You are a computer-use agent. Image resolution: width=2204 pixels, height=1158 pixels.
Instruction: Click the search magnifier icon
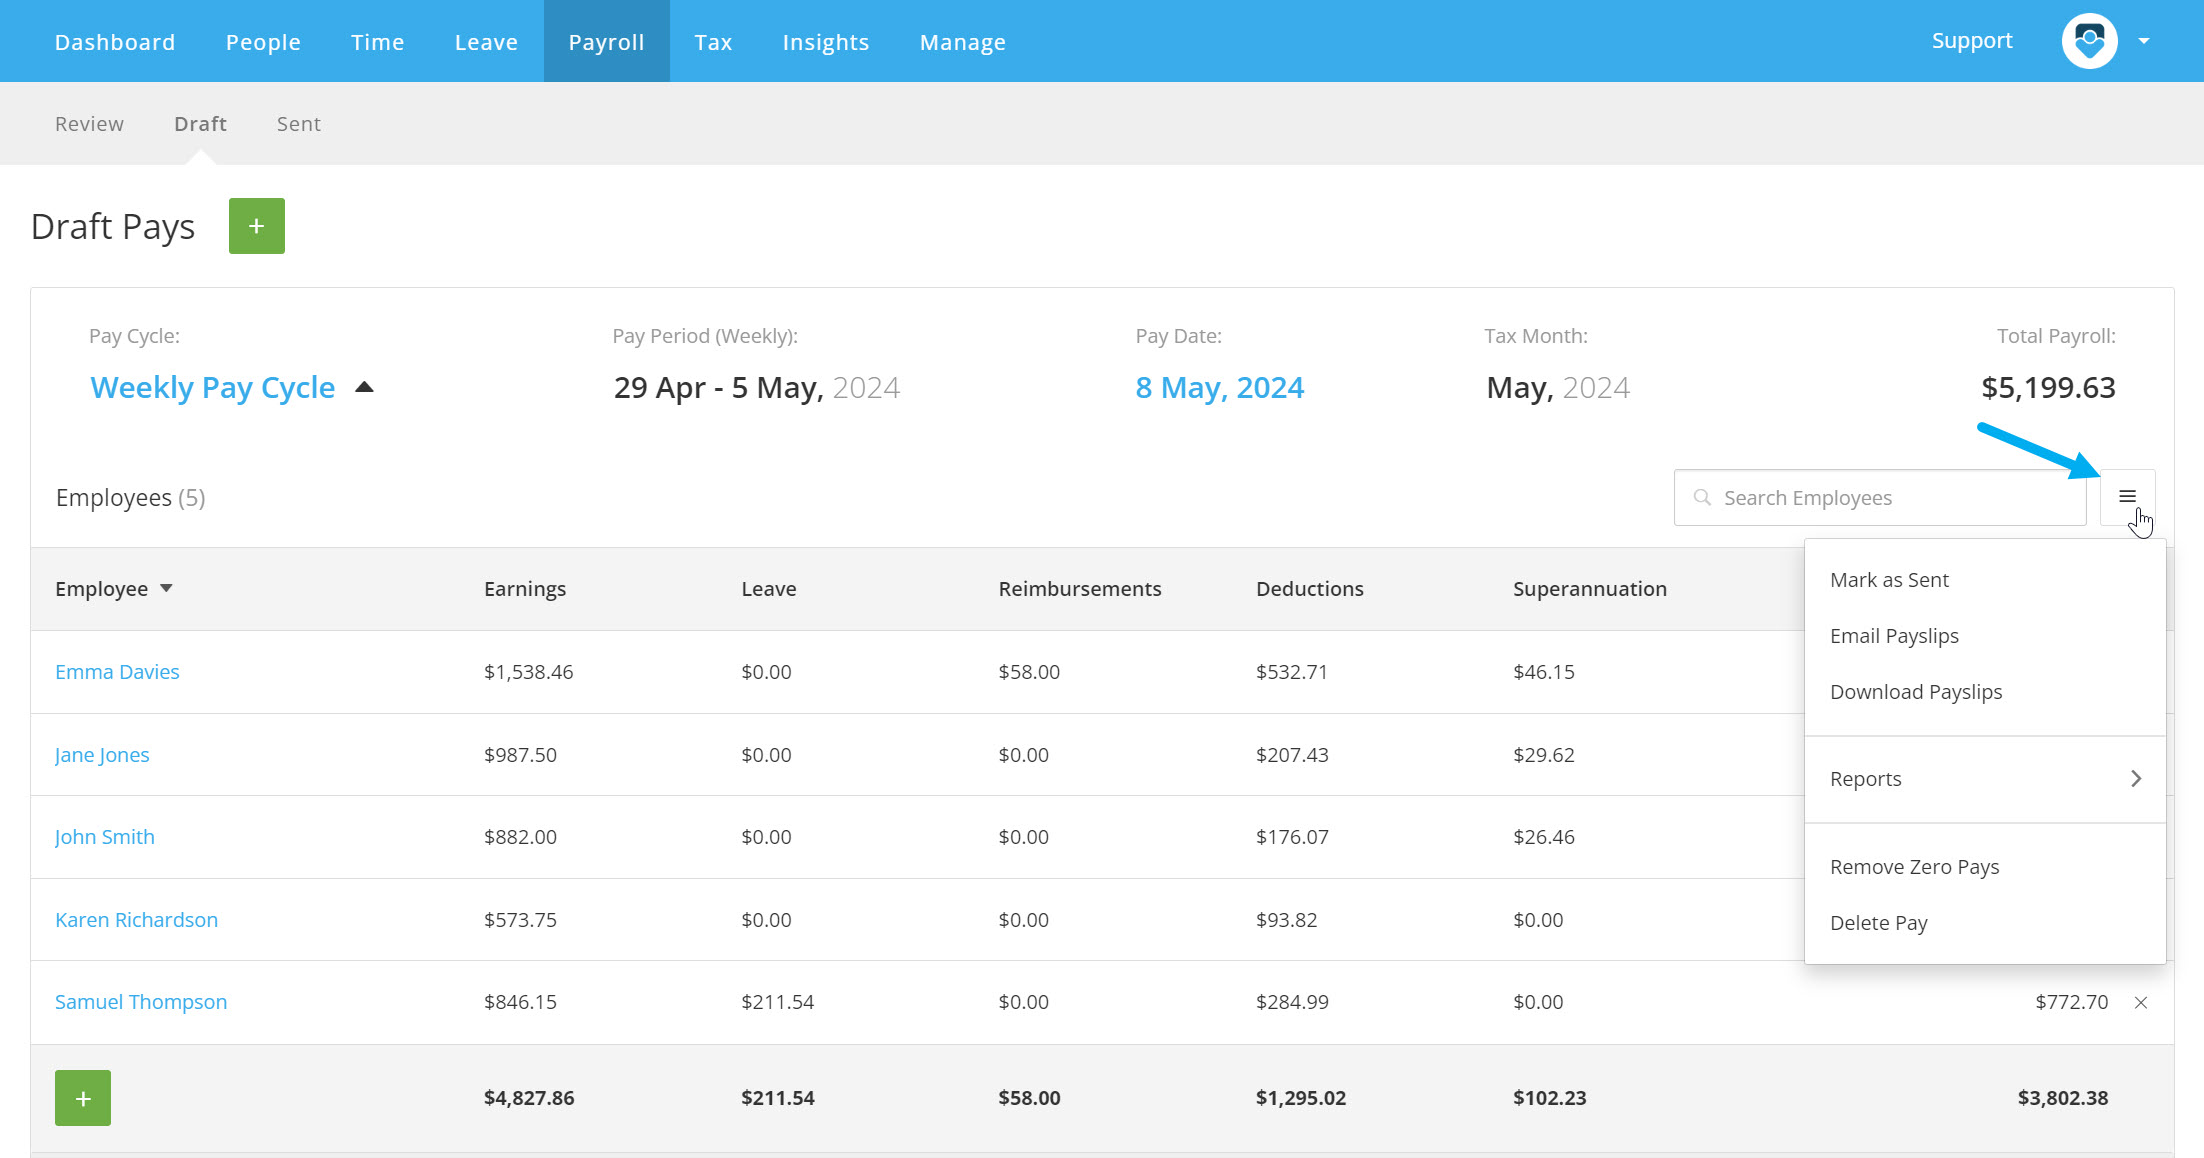[1702, 497]
